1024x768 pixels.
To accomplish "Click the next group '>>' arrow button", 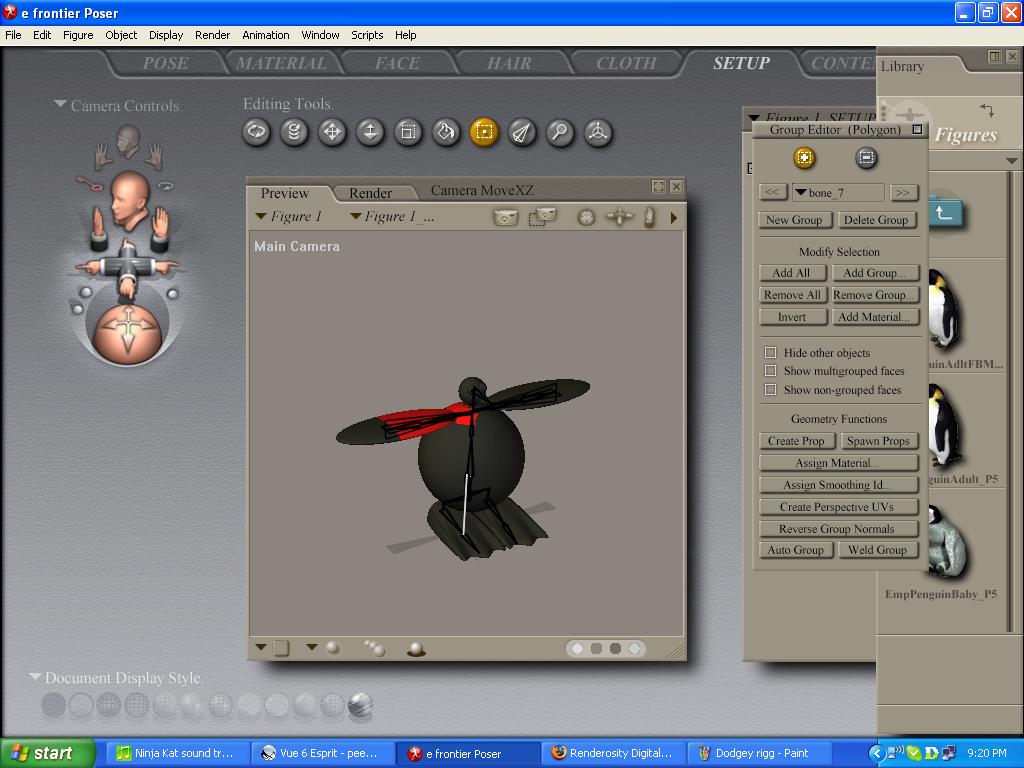I will [903, 193].
